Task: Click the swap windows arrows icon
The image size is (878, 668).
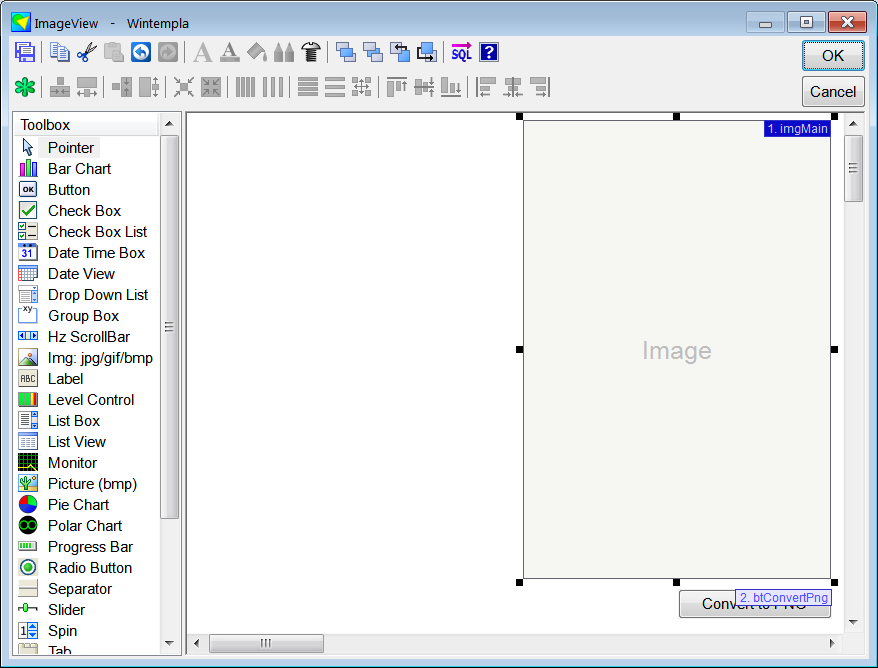Action: pyautogui.click(x=400, y=53)
